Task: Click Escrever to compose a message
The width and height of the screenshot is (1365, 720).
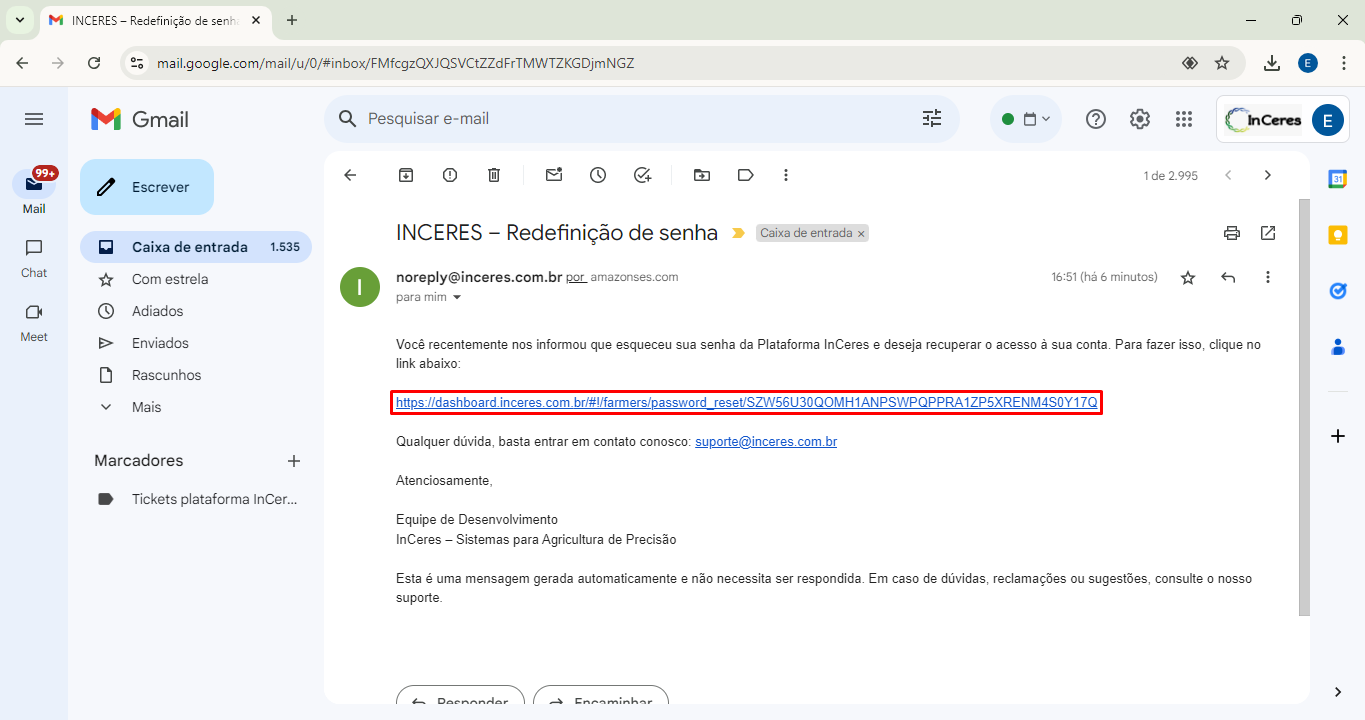Action: pyautogui.click(x=147, y=187)
